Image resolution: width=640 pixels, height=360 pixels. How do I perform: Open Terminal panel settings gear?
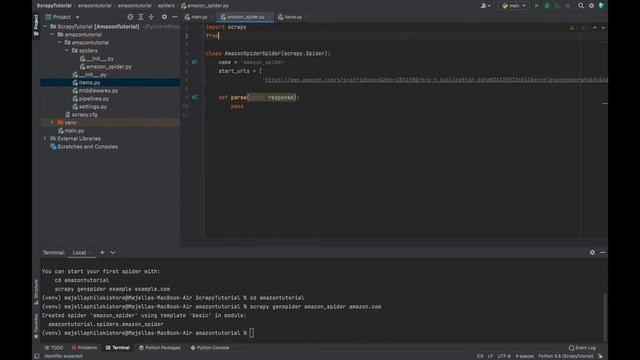[592, 253]
